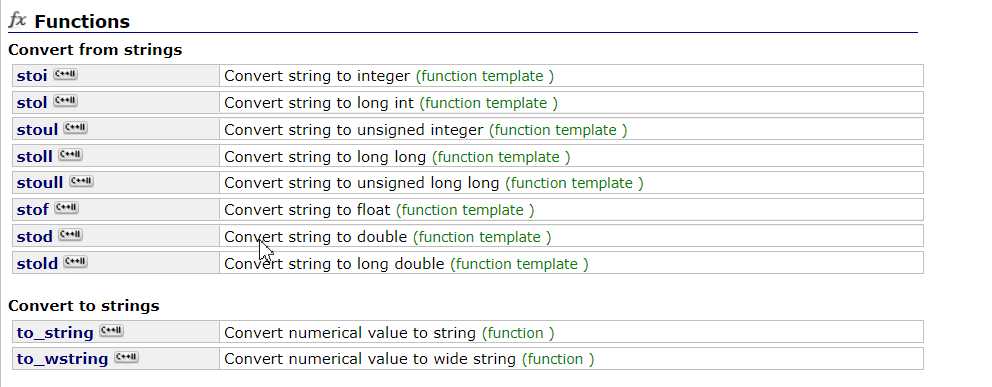
Task: Open the stod function link
Action: 34,236
